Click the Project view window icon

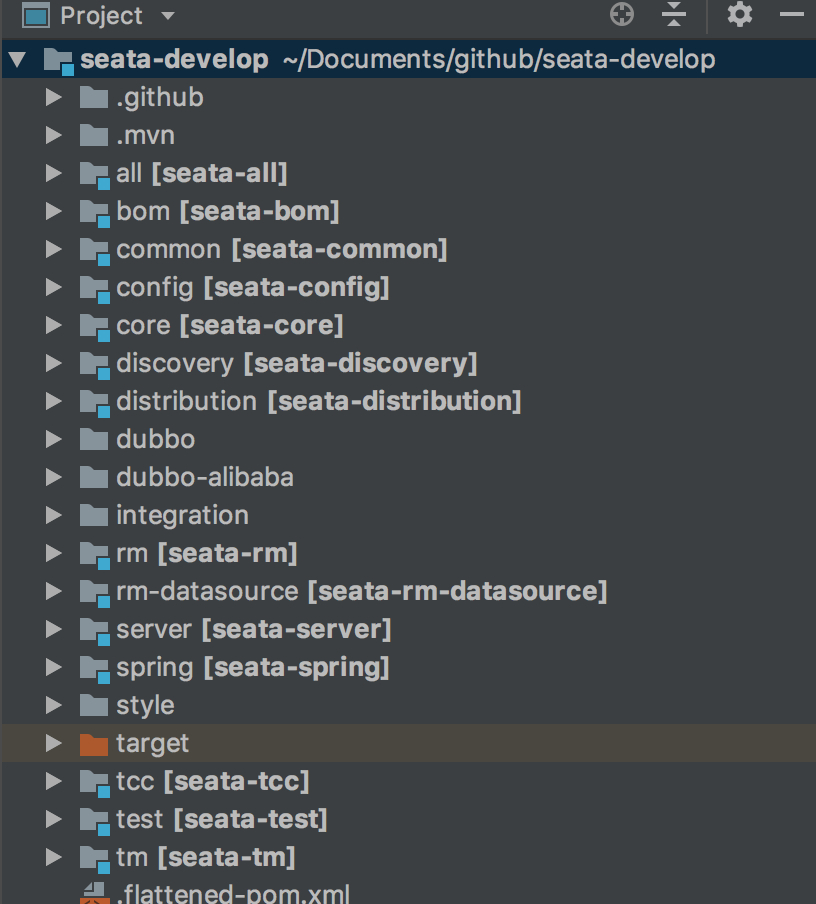coord(36,15)
